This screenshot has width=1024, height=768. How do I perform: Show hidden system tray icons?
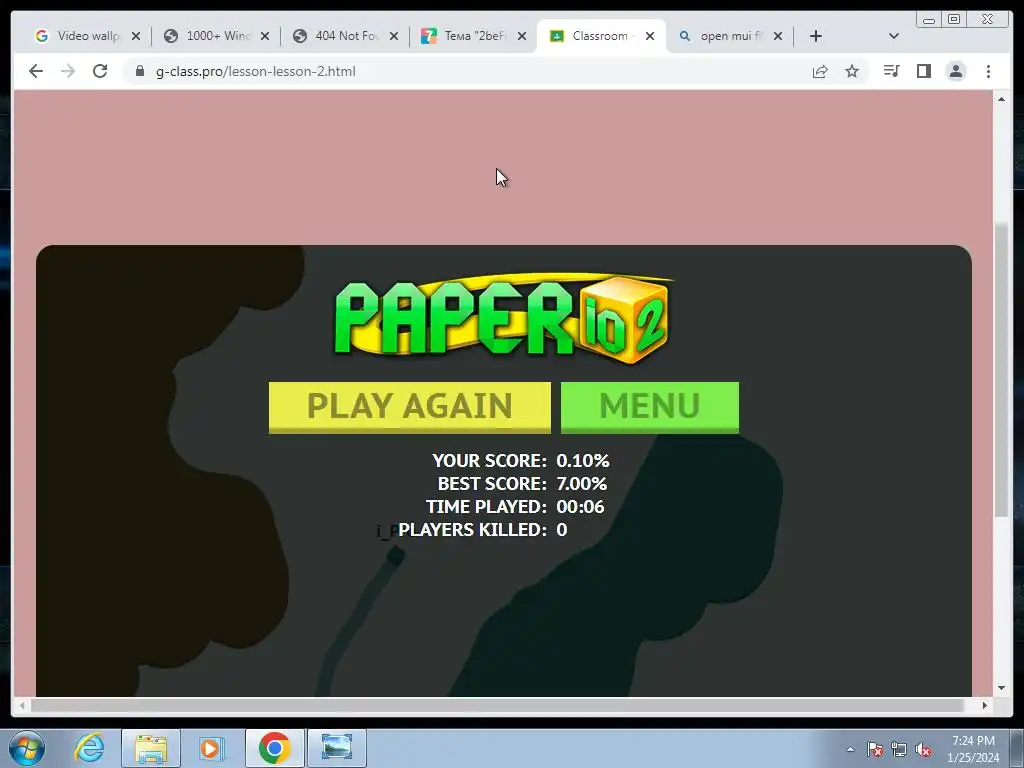click(850, 749)
